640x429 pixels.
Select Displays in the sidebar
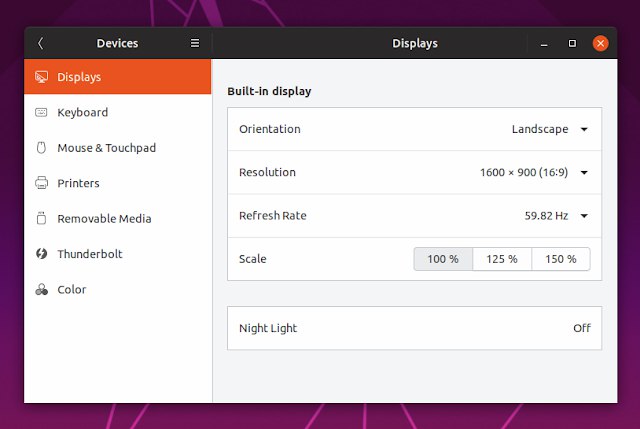click(118, 77)
